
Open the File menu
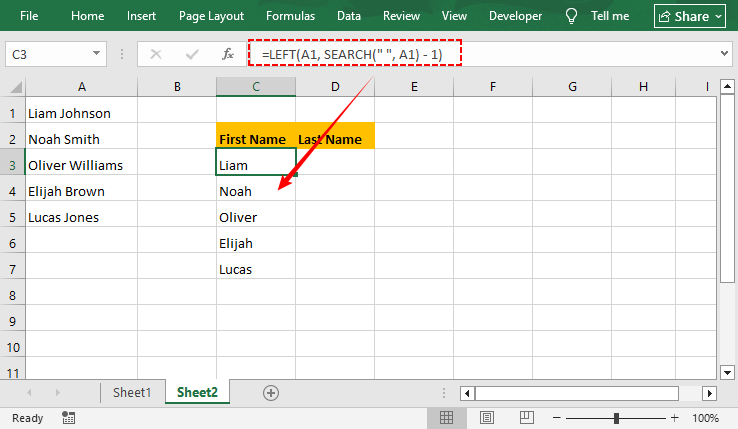[29, 16]
